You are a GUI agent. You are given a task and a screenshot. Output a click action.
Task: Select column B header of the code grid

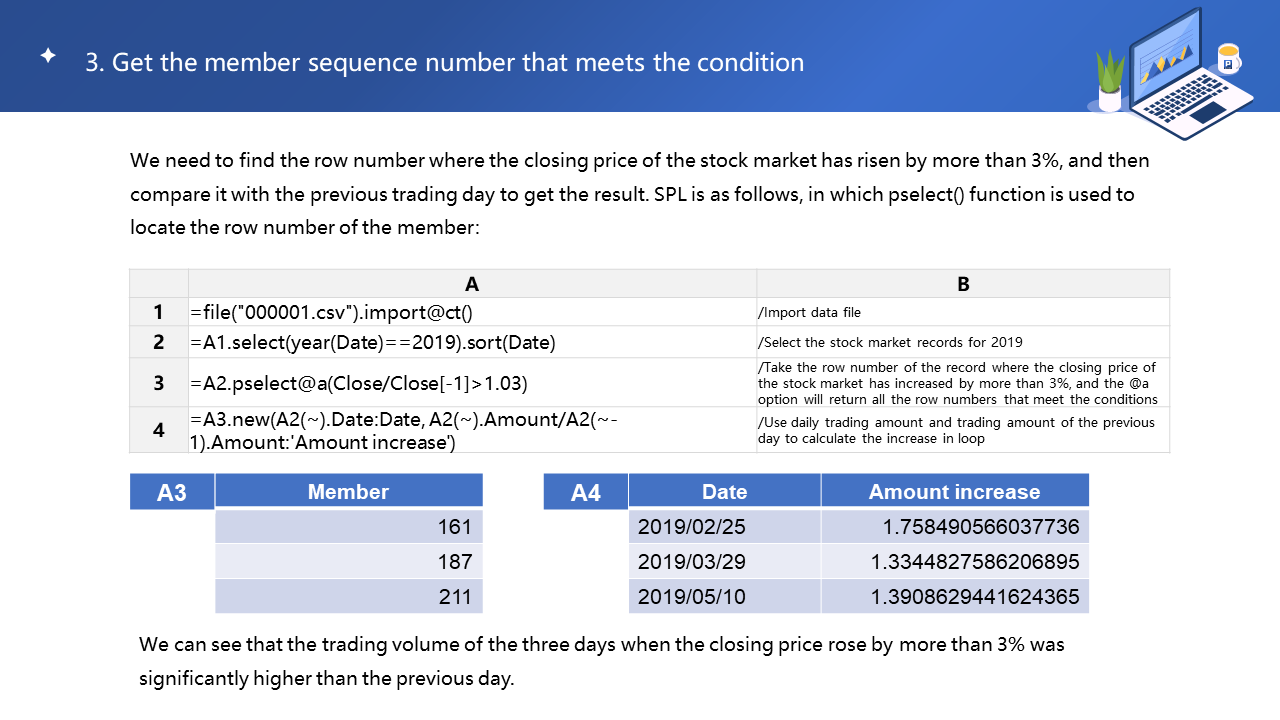pyautogui.click(x=963, y=284)
